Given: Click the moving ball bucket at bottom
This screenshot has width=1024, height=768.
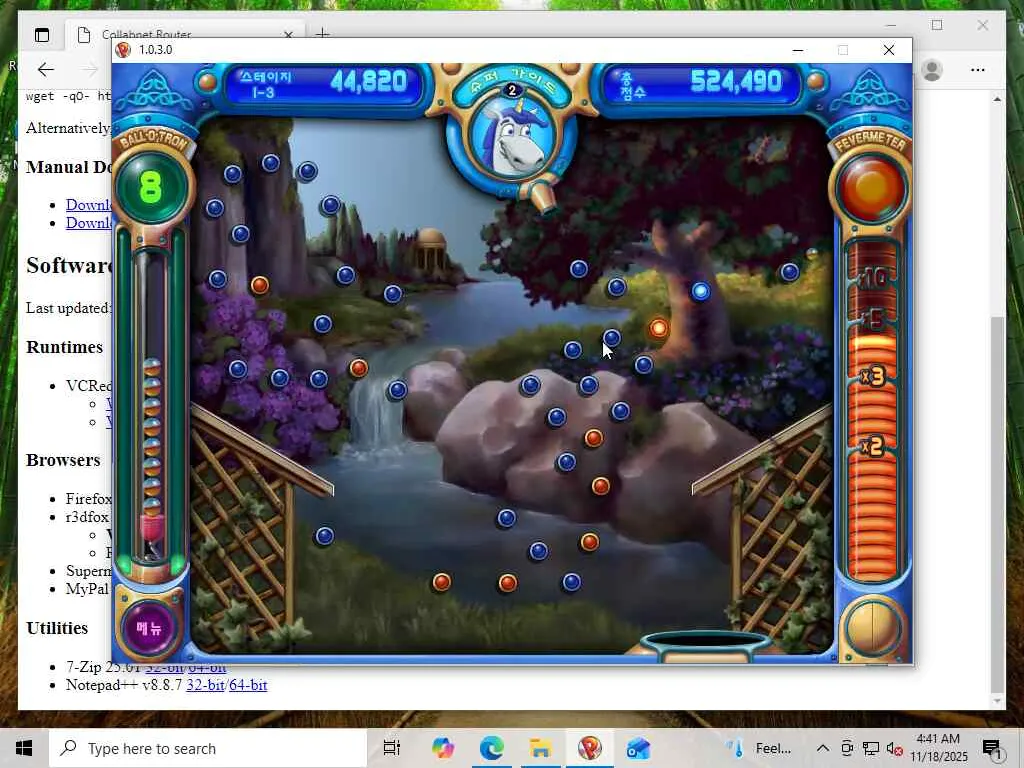Looking at the screenshot, I should point(705,645).
